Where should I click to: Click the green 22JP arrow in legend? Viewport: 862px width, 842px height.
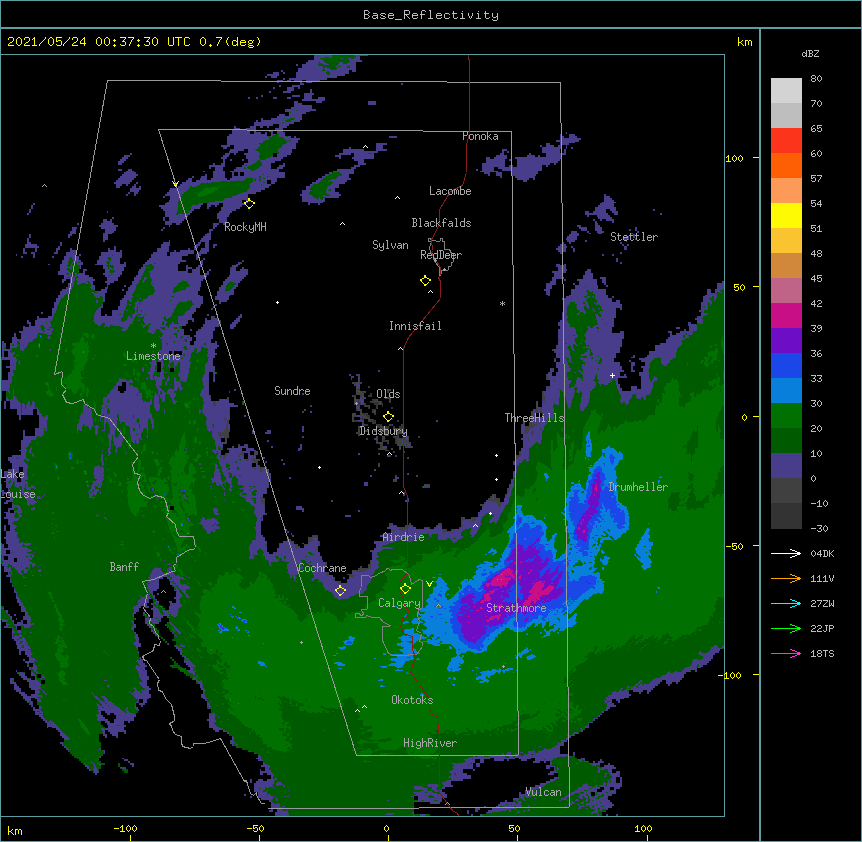point(786,628)
